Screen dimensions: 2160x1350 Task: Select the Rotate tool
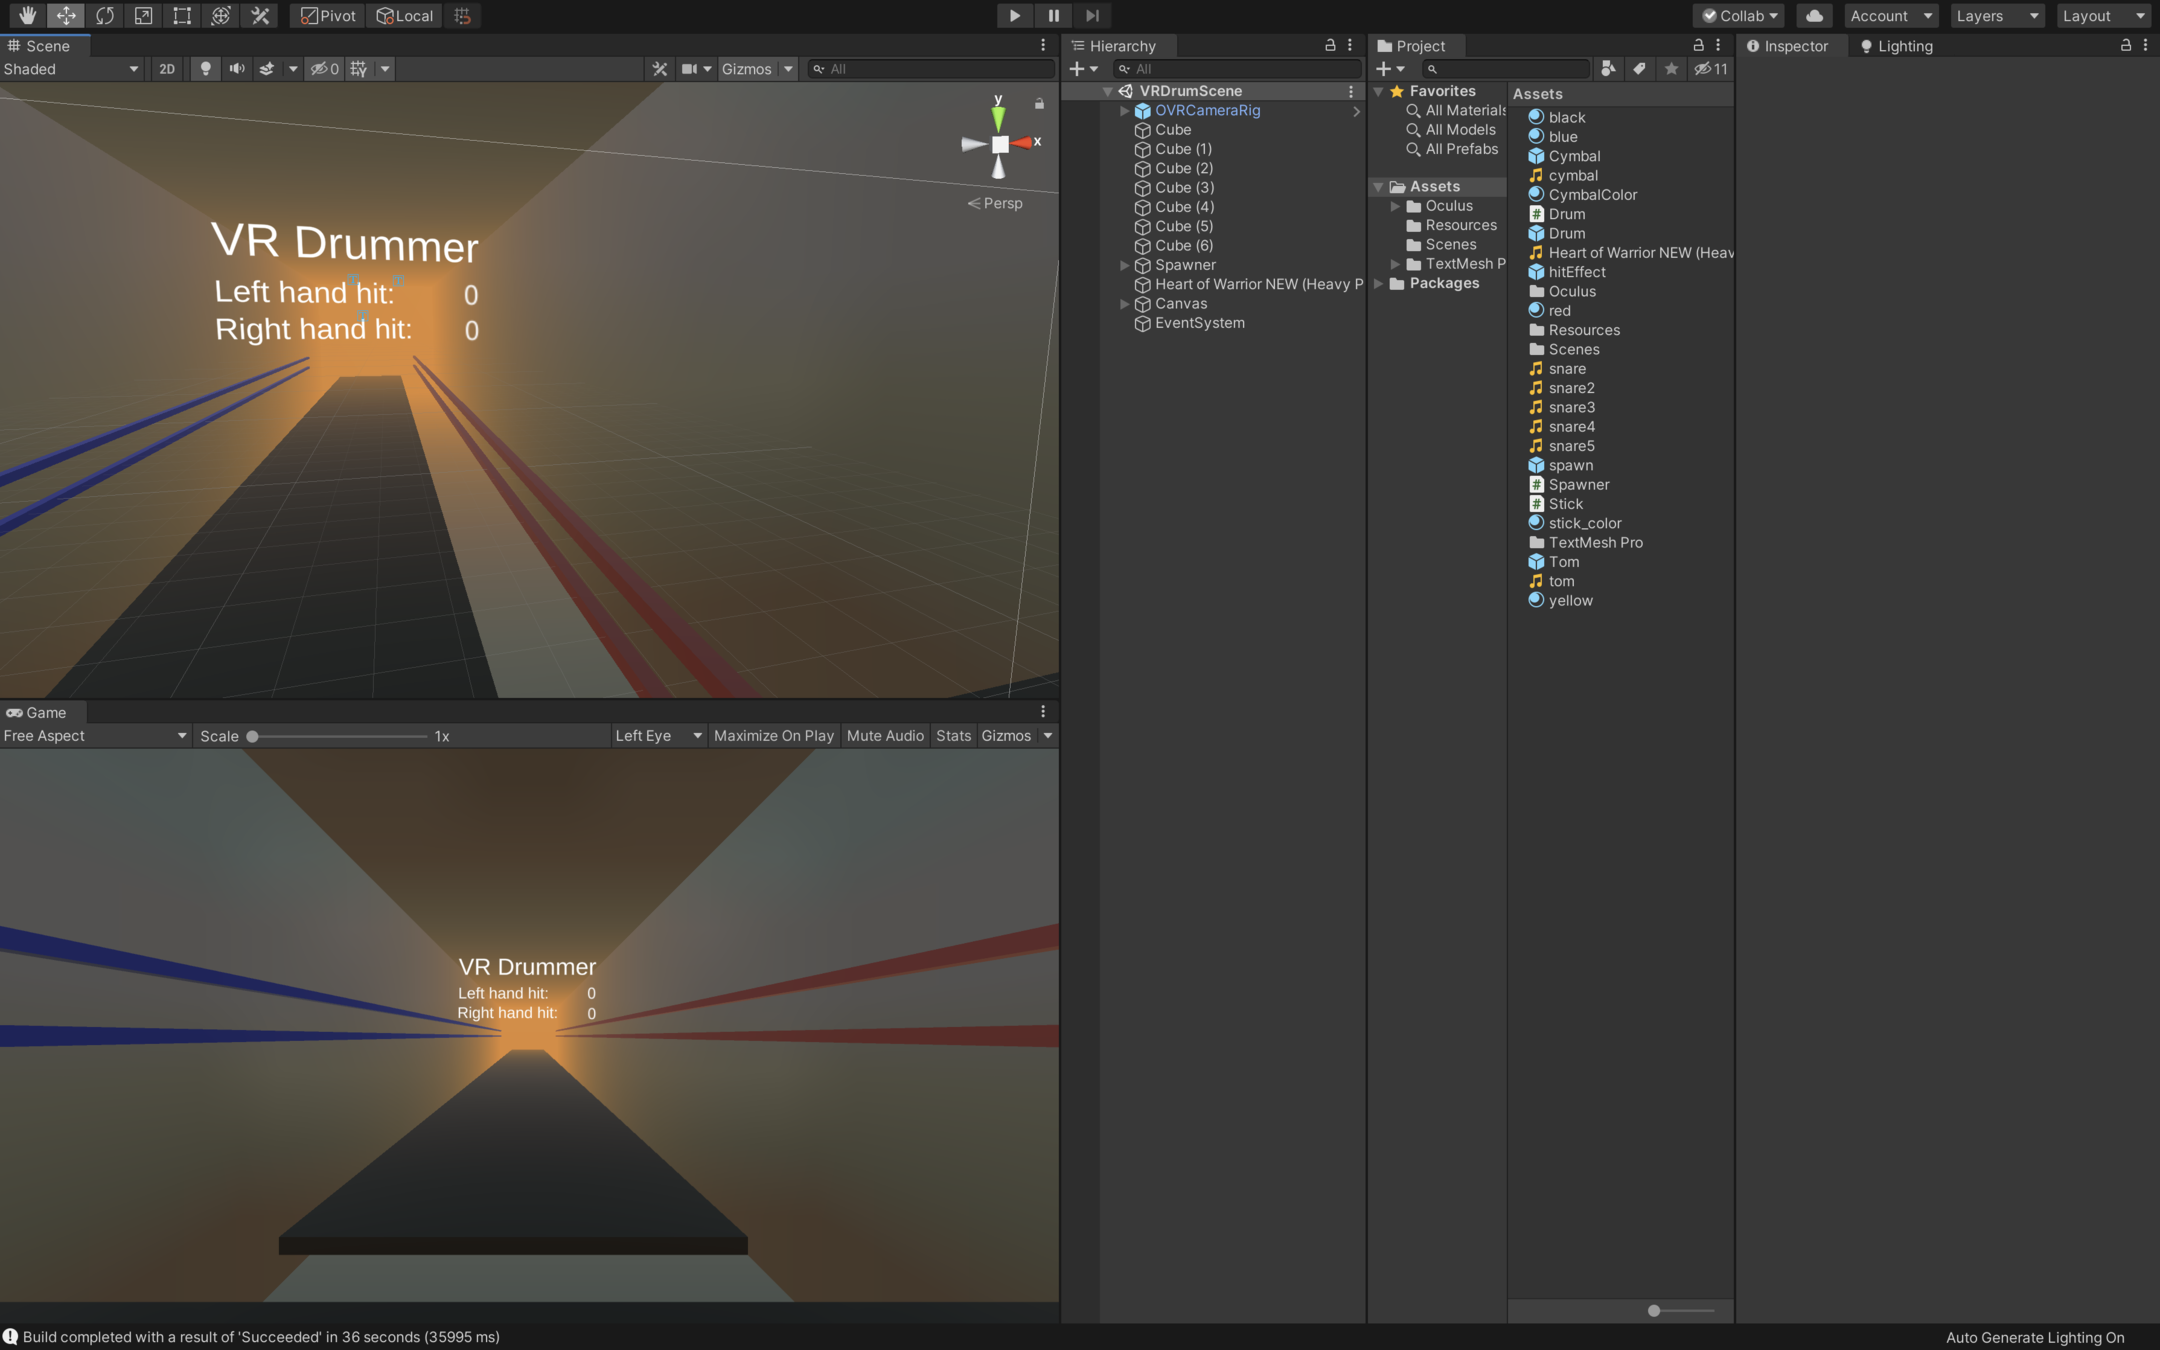[x=105, y=15]
